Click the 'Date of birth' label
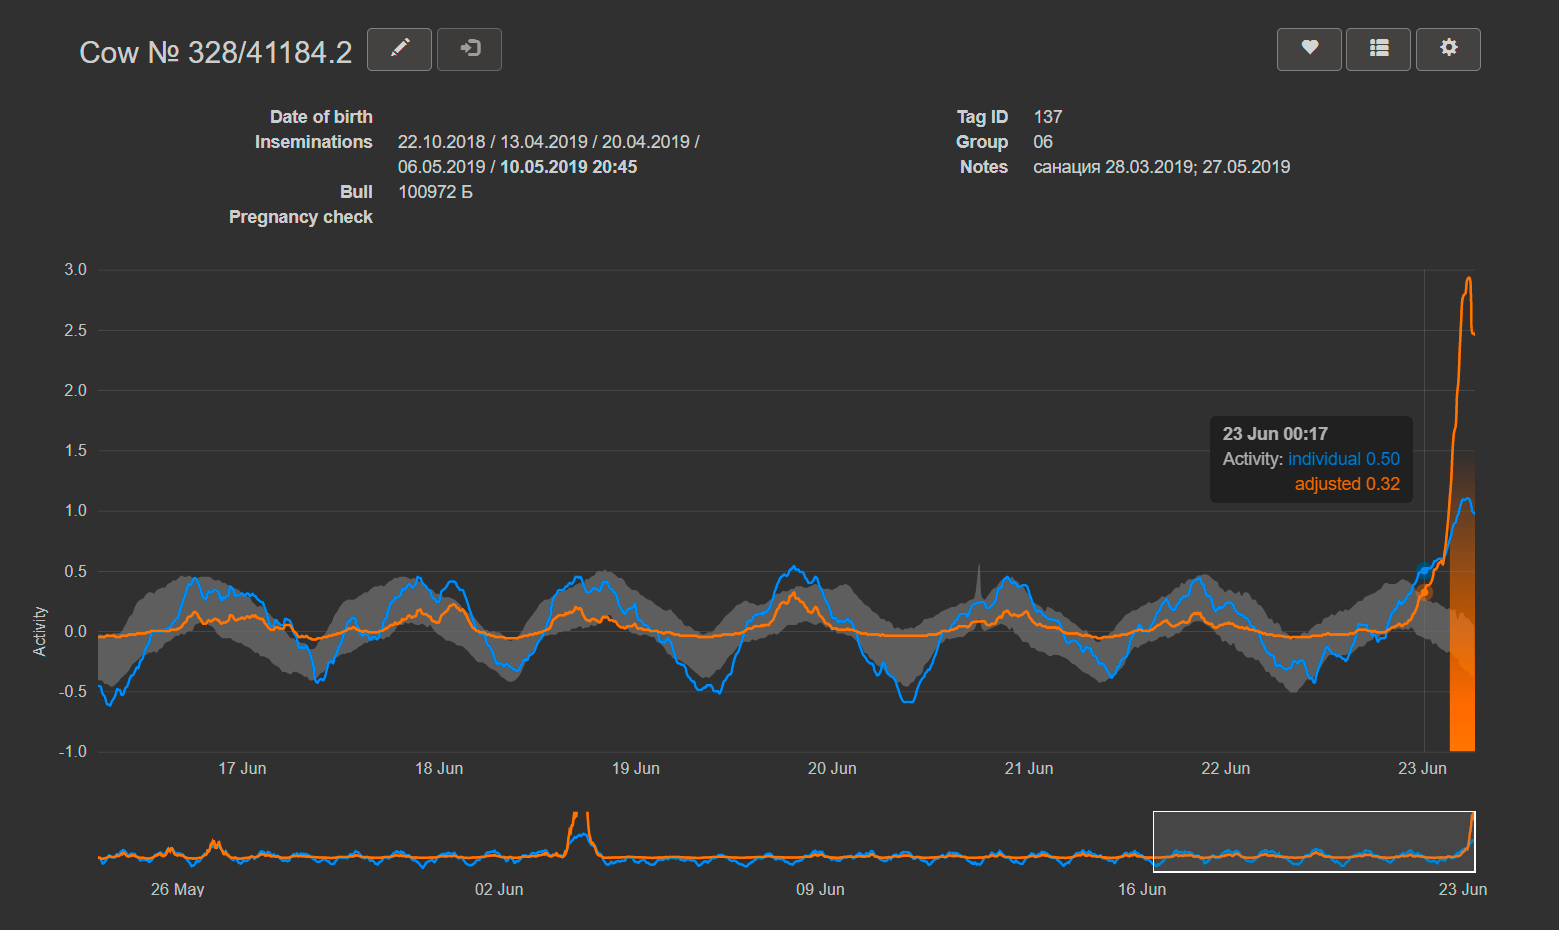1559x930 pixels. point(321,117)
